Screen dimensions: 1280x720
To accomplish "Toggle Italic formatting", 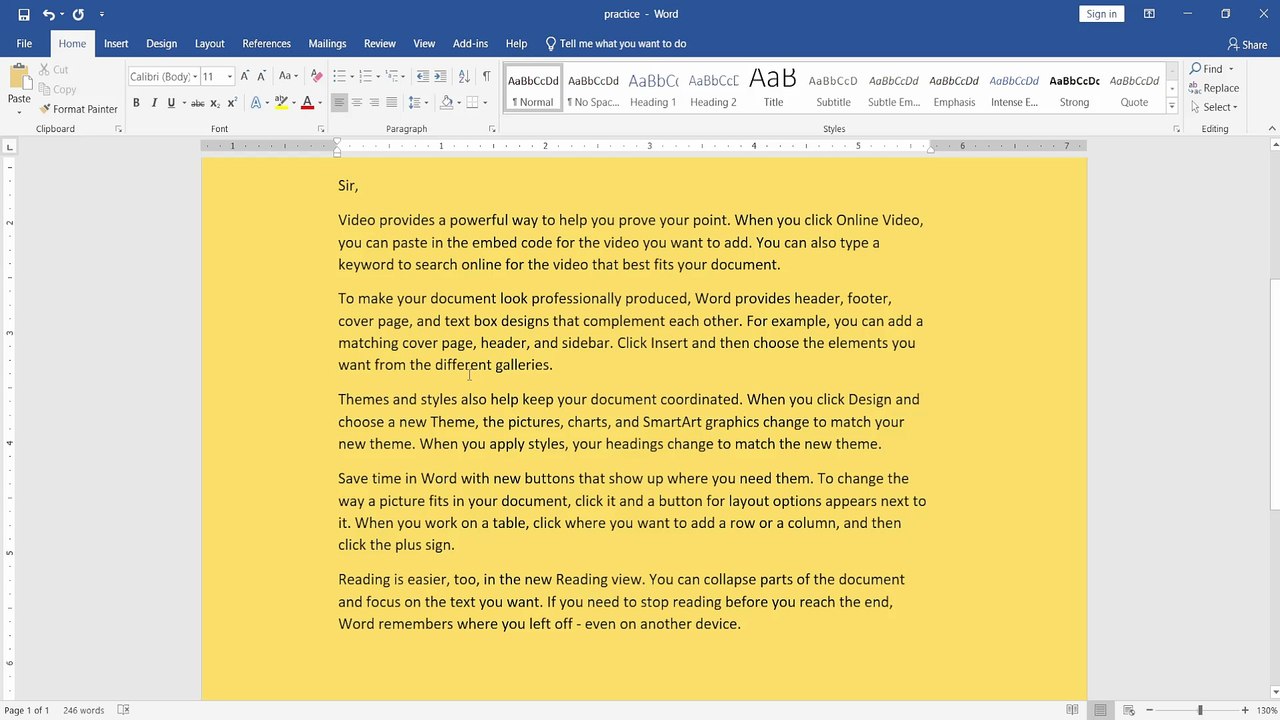I will click(x=154, y=103).
